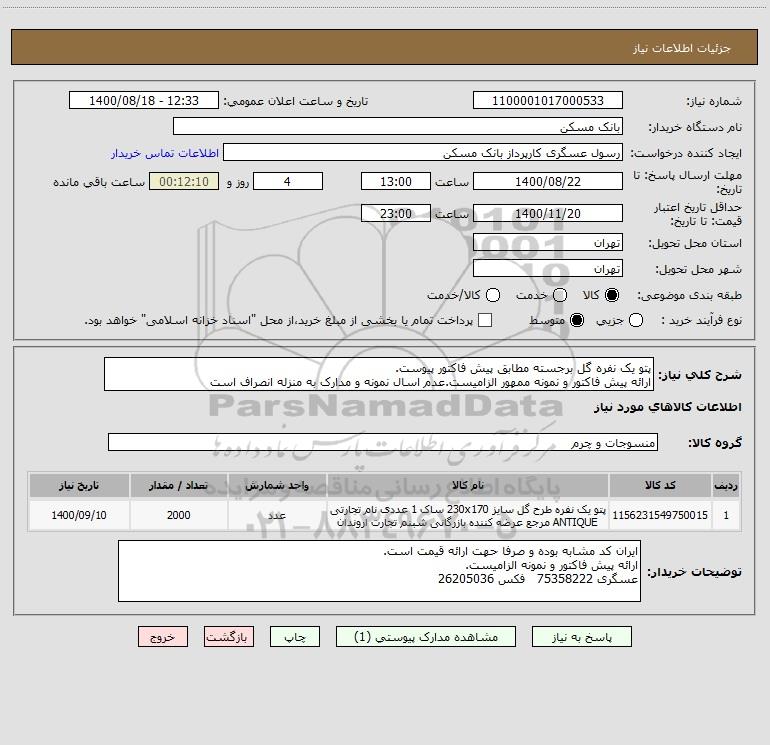Select the خدمت radio button

pos(560,295)
